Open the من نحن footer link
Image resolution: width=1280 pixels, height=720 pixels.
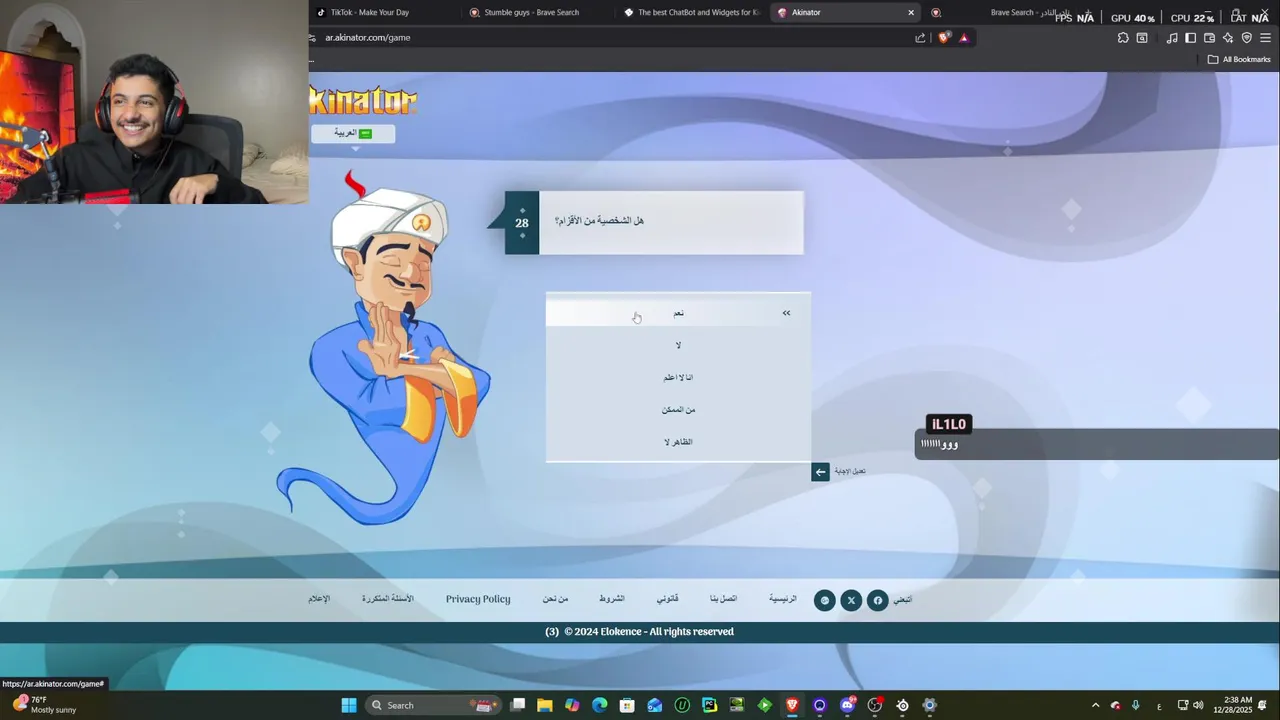point(555,599)
